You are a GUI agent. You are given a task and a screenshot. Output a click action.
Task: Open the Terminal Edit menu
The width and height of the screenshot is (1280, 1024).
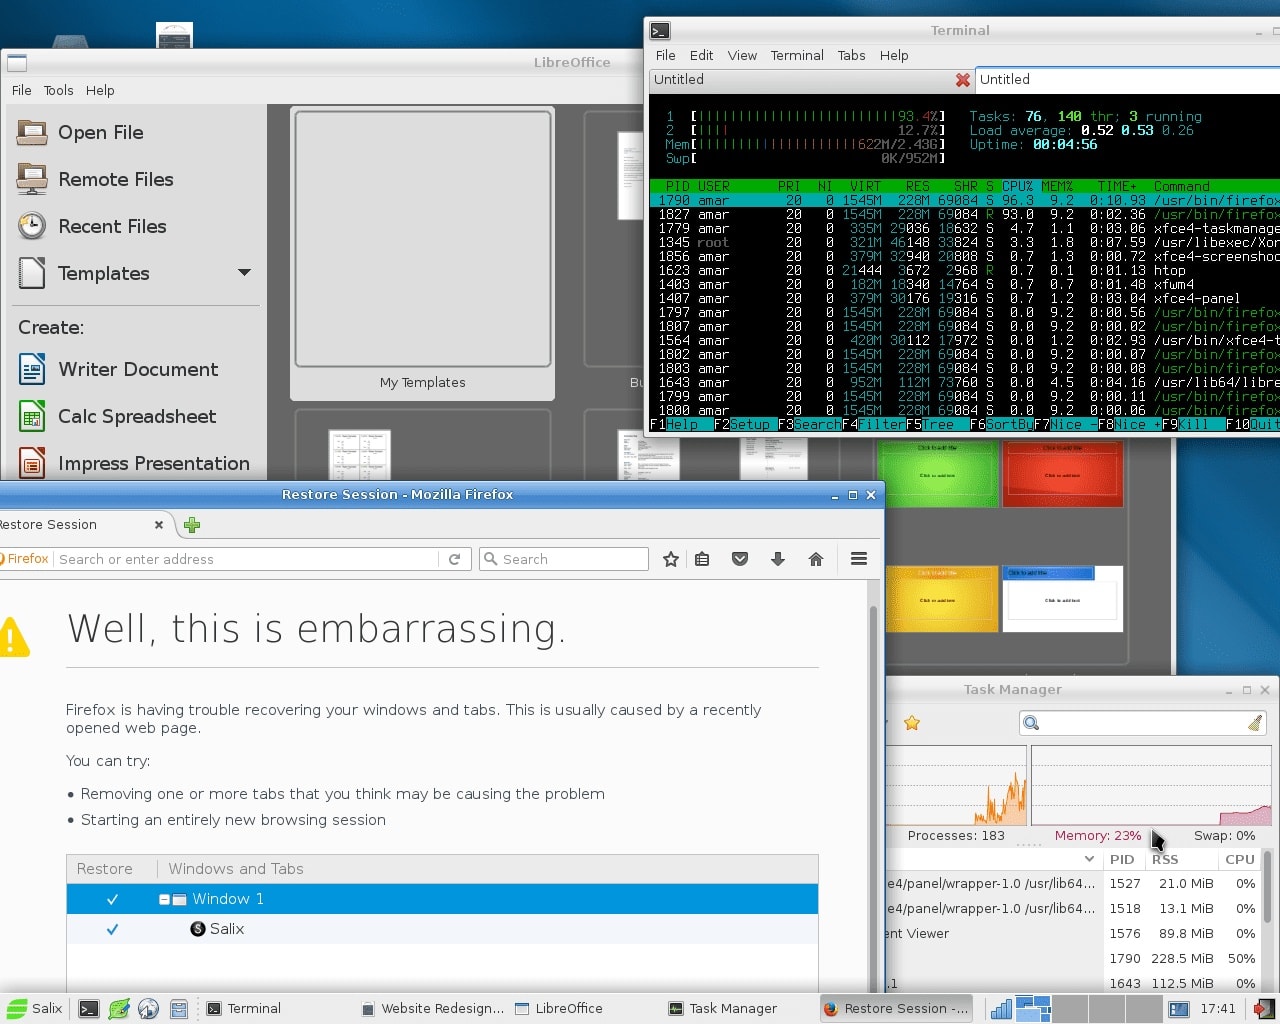[701, 56]
